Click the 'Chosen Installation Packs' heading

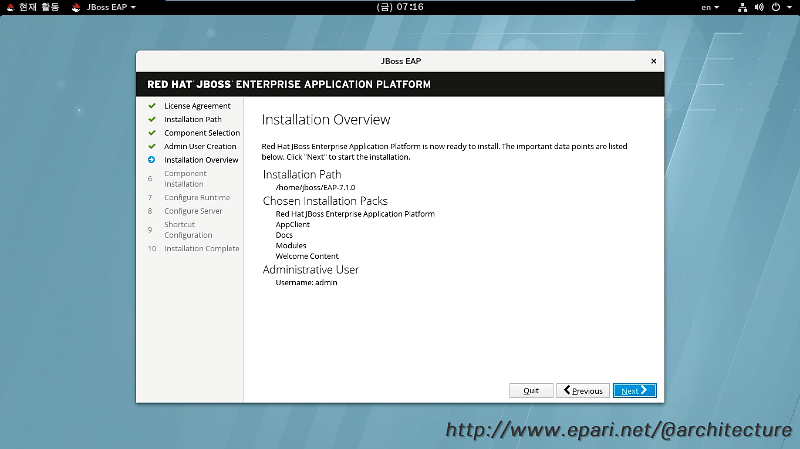325,201
